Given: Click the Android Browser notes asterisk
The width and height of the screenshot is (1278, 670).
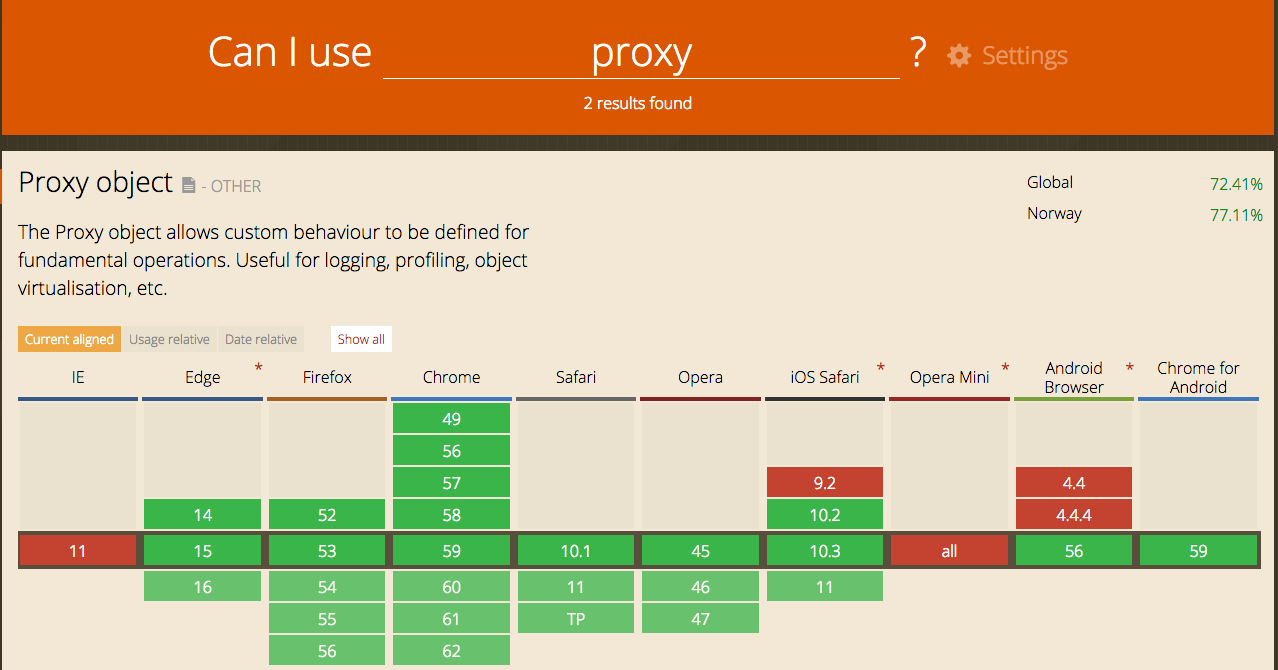Looking at the screenshot, I should 1129,368.
